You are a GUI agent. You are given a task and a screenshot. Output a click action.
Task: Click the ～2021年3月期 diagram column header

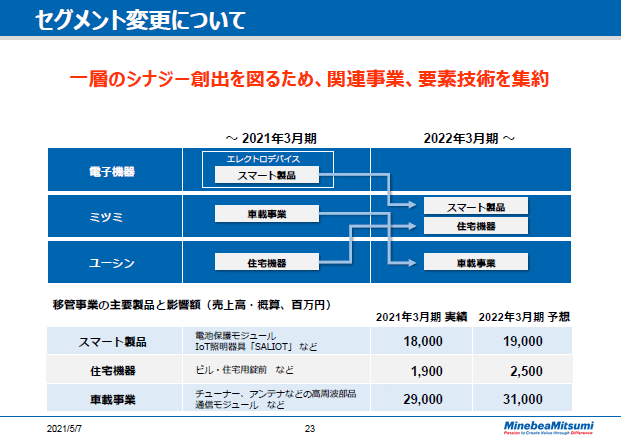(273, 137)
